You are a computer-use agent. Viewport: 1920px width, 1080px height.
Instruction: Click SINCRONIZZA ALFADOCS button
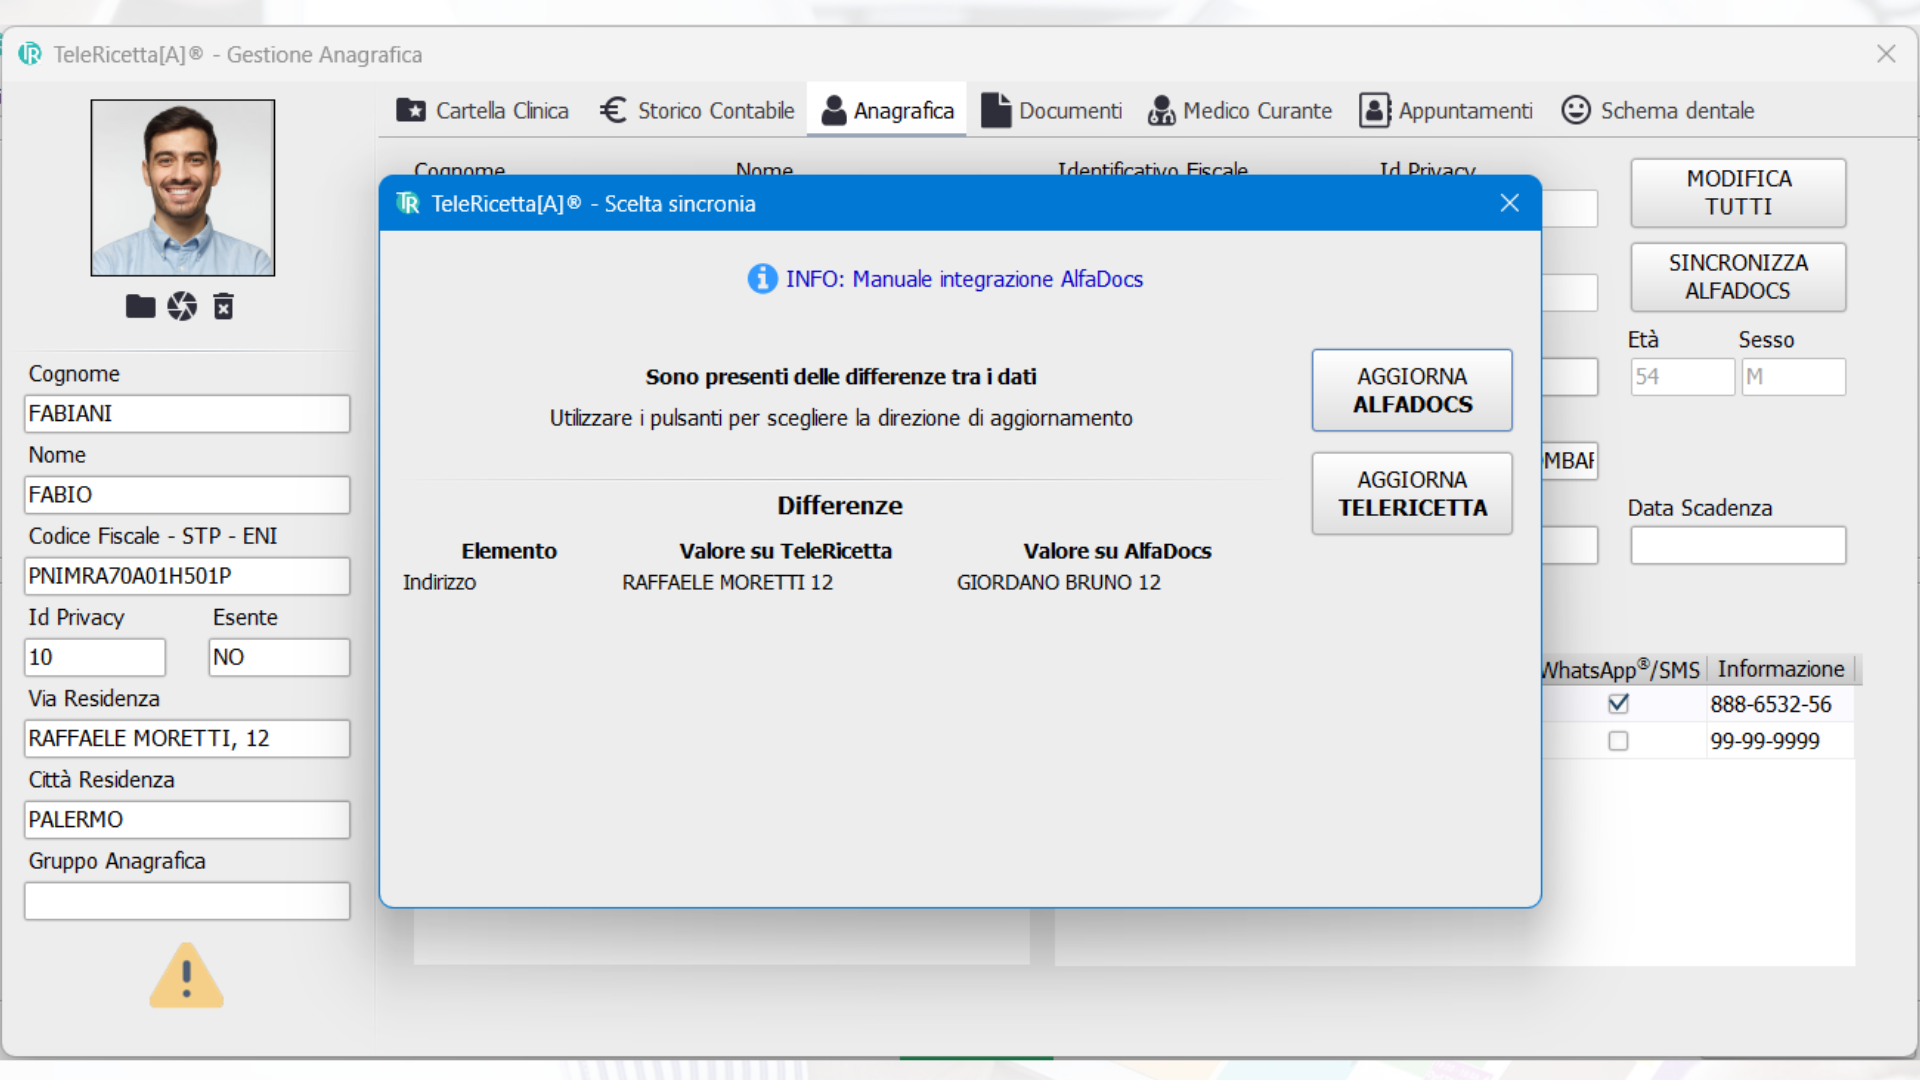coord(1738,277)
